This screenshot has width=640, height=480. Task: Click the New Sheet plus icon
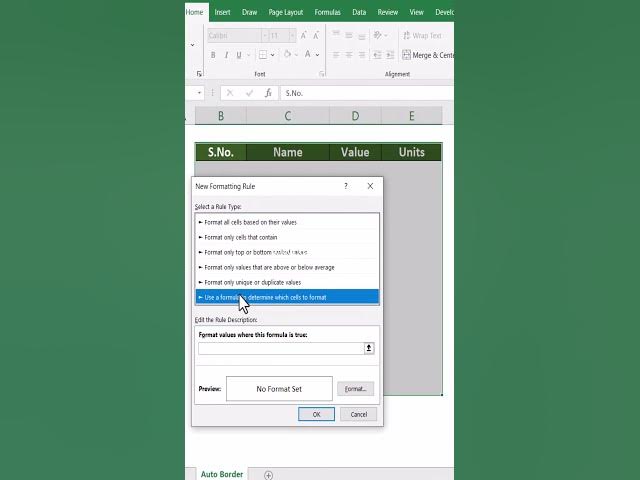pyautogui.click(x=268, y=475)
